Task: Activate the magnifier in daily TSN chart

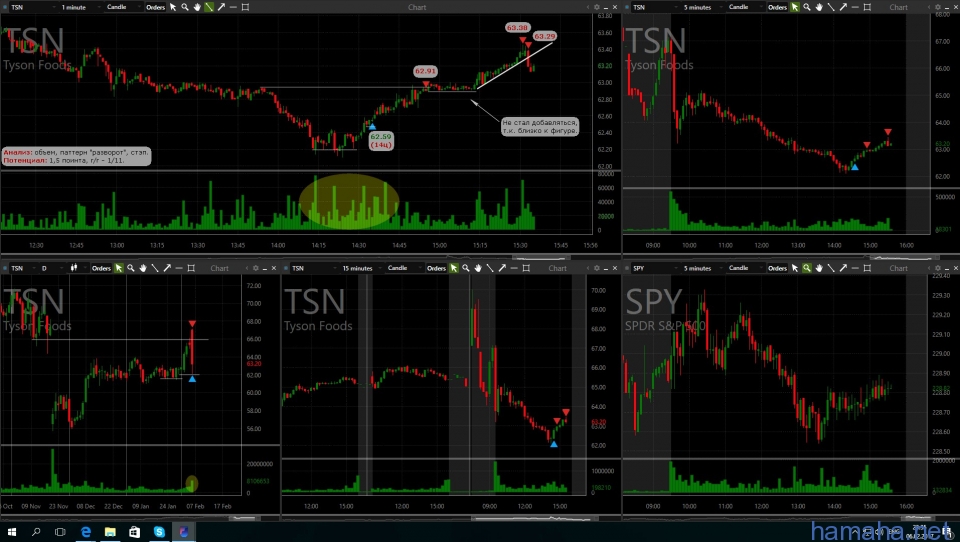Action: coord(130,268)
